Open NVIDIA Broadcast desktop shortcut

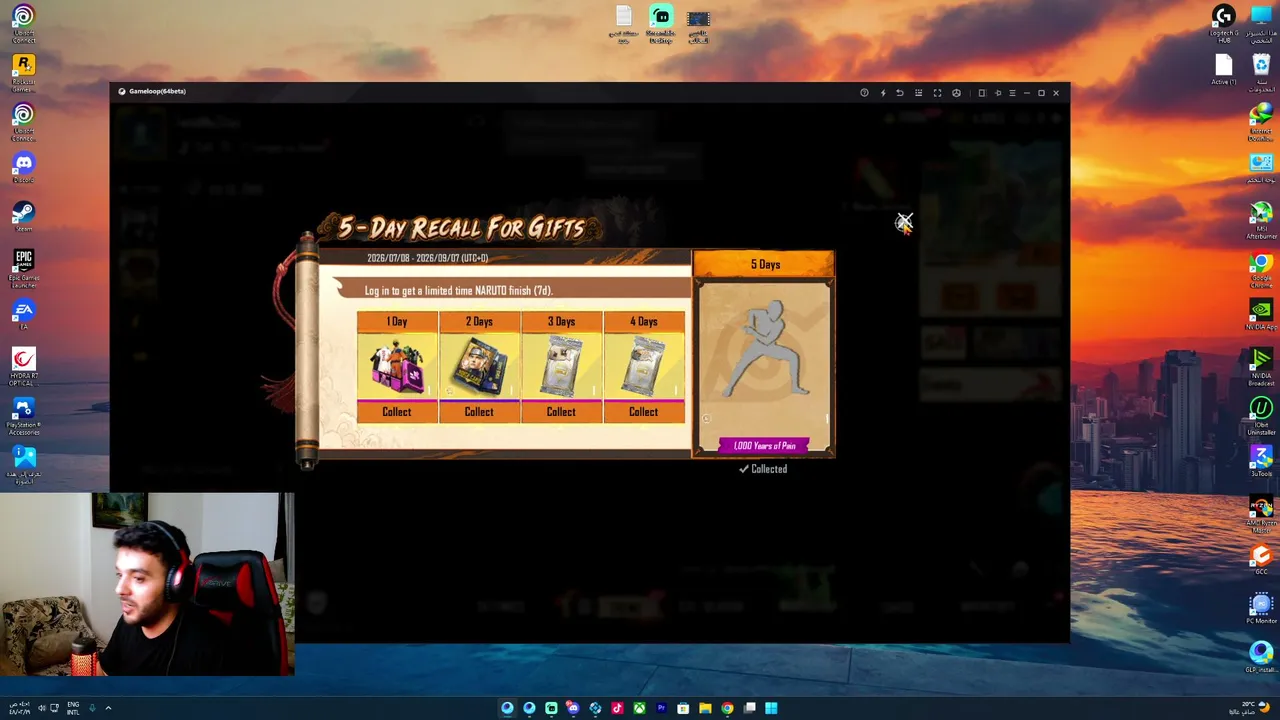(x=1261, y=367)
